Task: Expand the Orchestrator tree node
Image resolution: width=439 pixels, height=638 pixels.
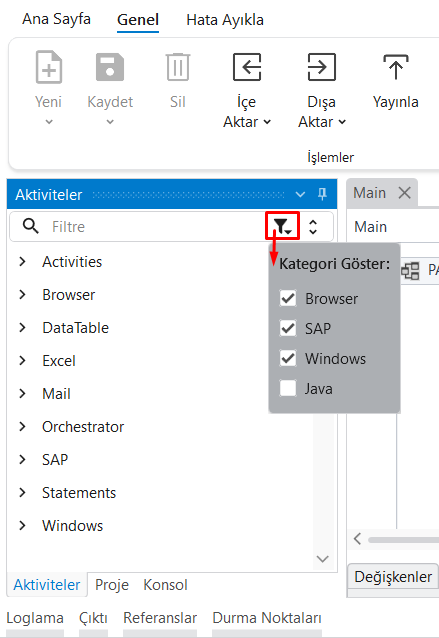Action: (23, 426)
